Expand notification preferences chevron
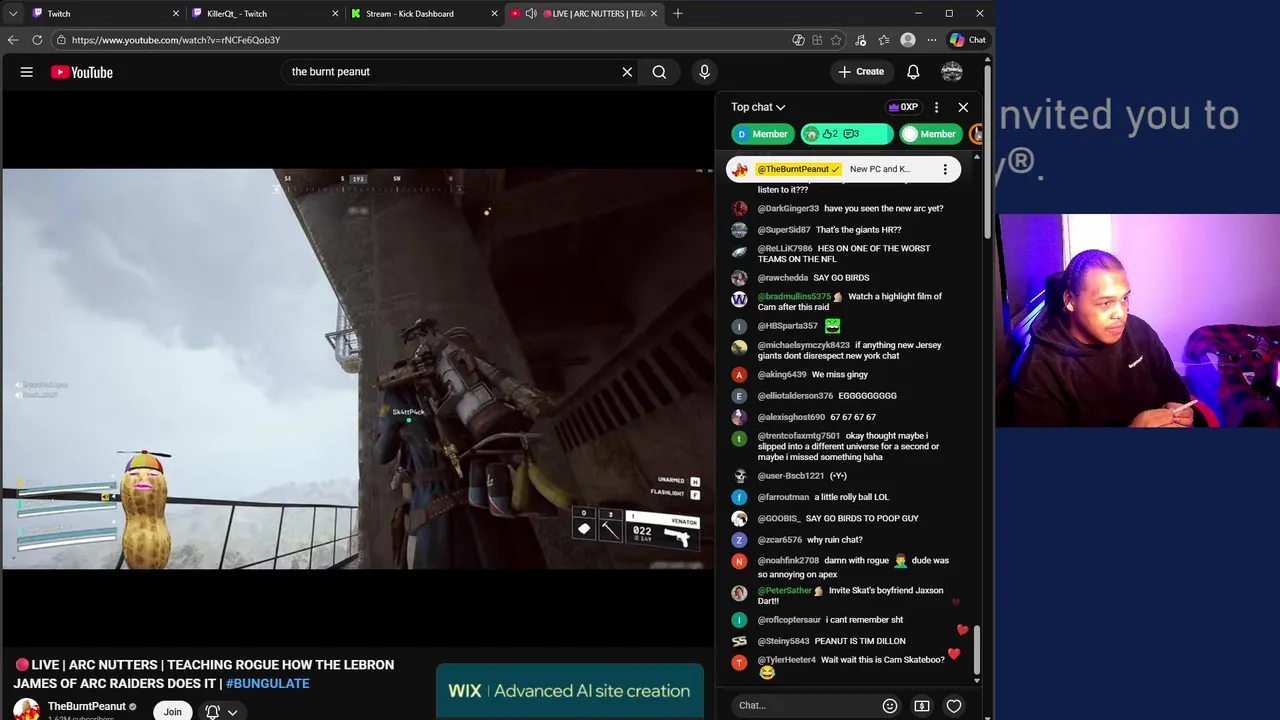This screenshot has width=1280, height=720. (232, 712)
